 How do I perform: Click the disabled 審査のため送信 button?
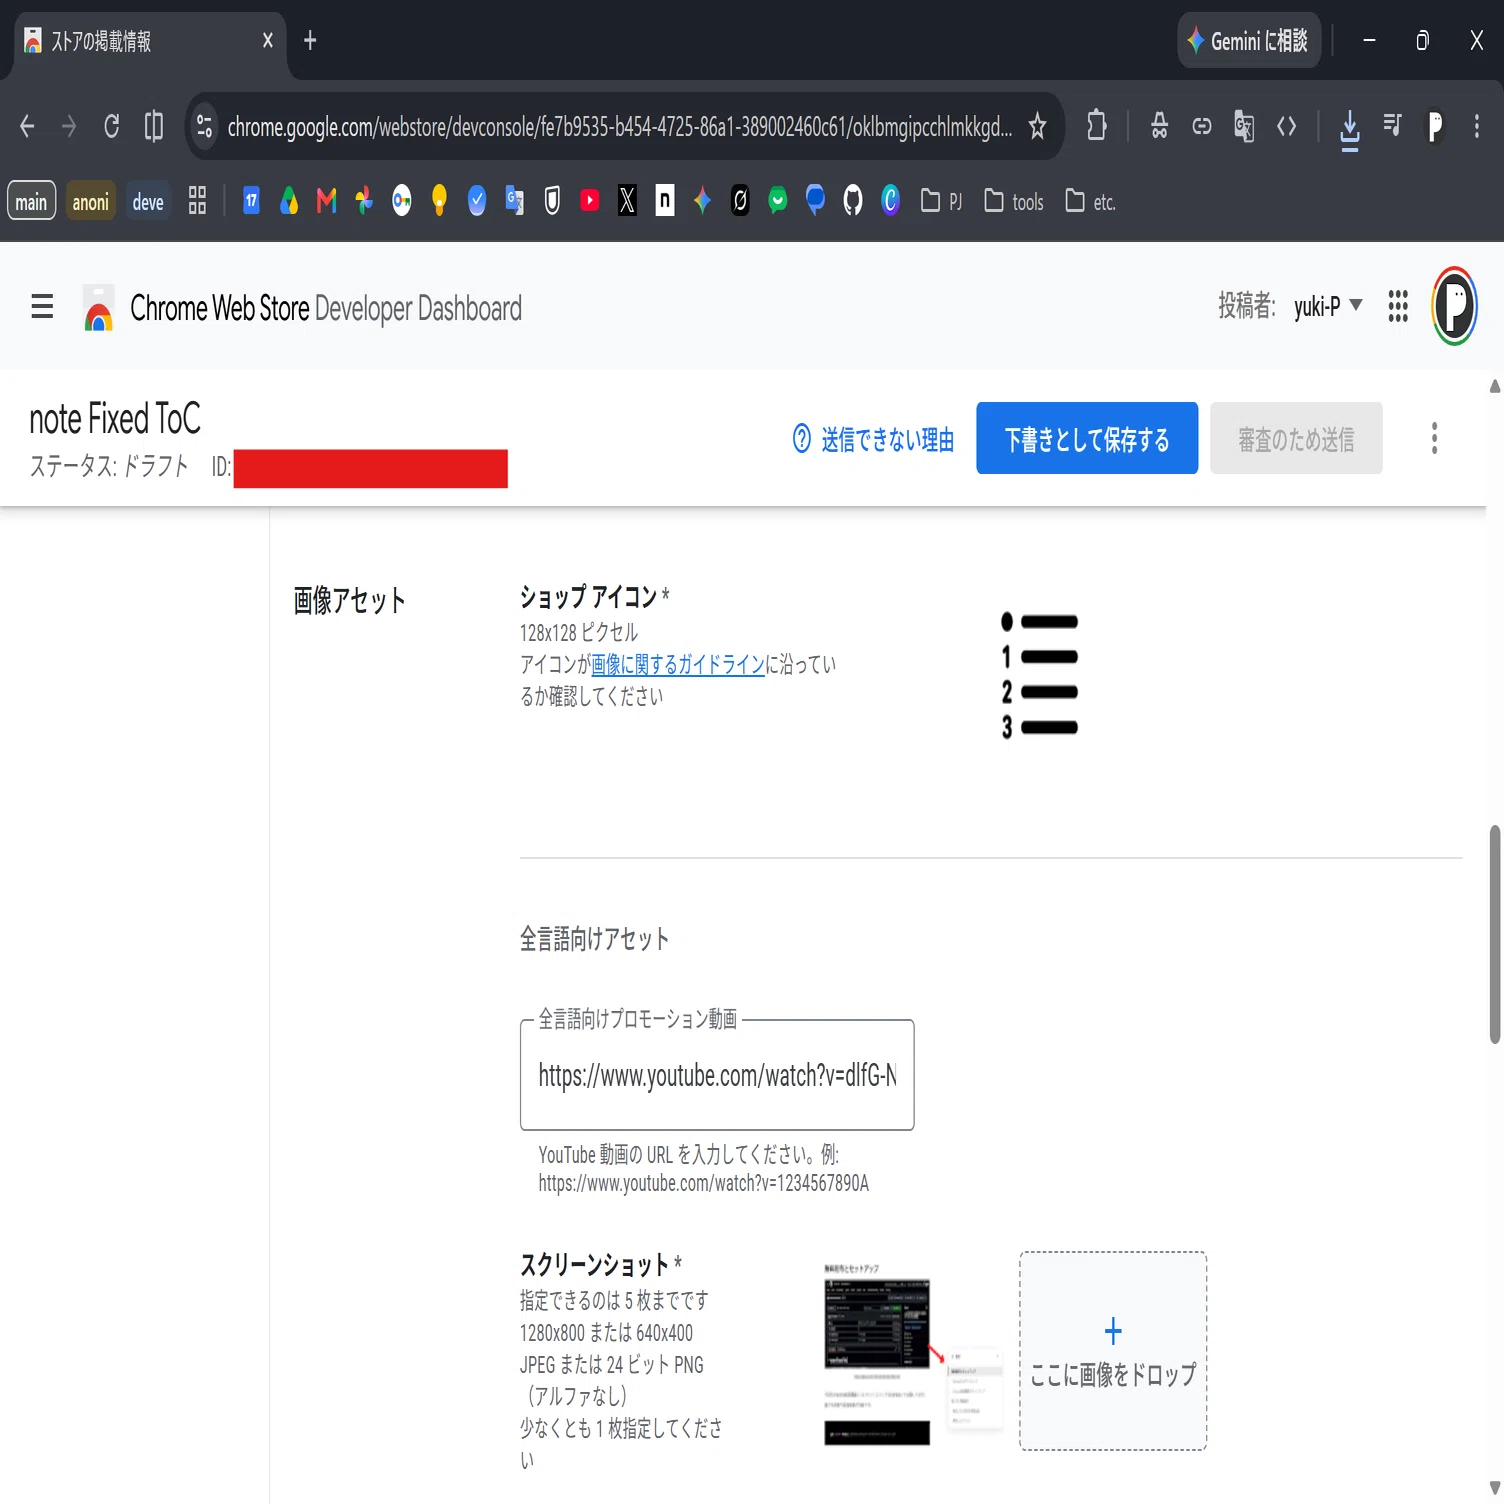point(1296,438)
